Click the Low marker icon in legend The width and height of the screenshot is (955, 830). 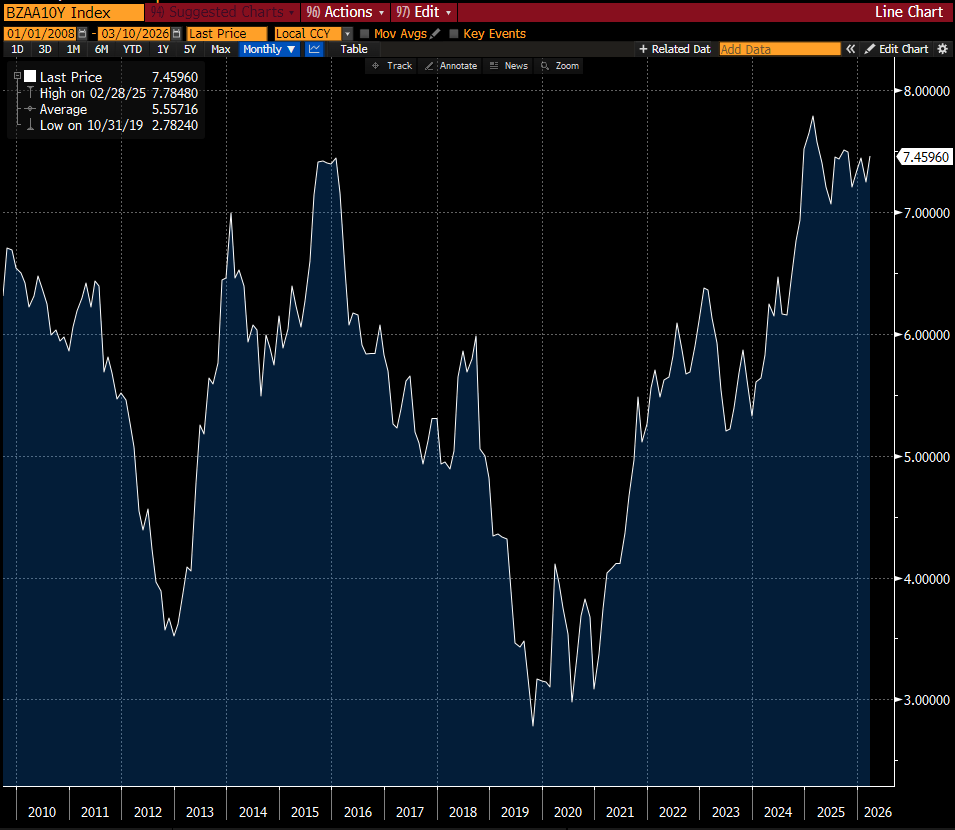[x=30, y=125]
